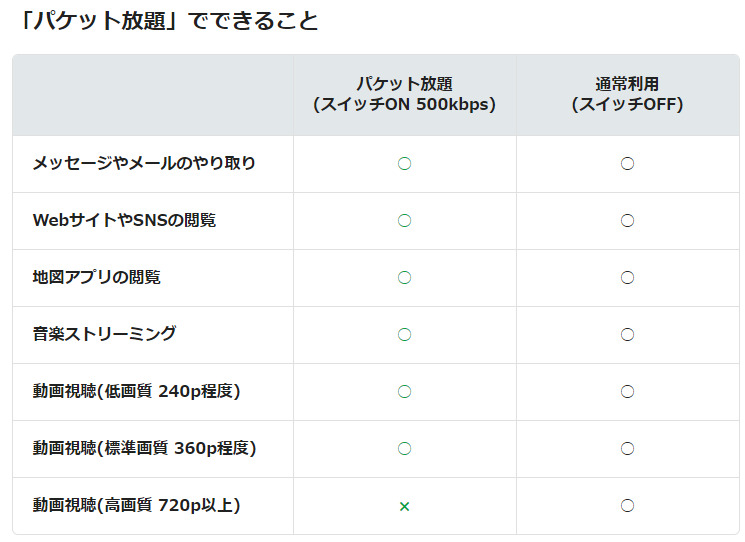Click green circle for messages and mail row

(404, 163)
